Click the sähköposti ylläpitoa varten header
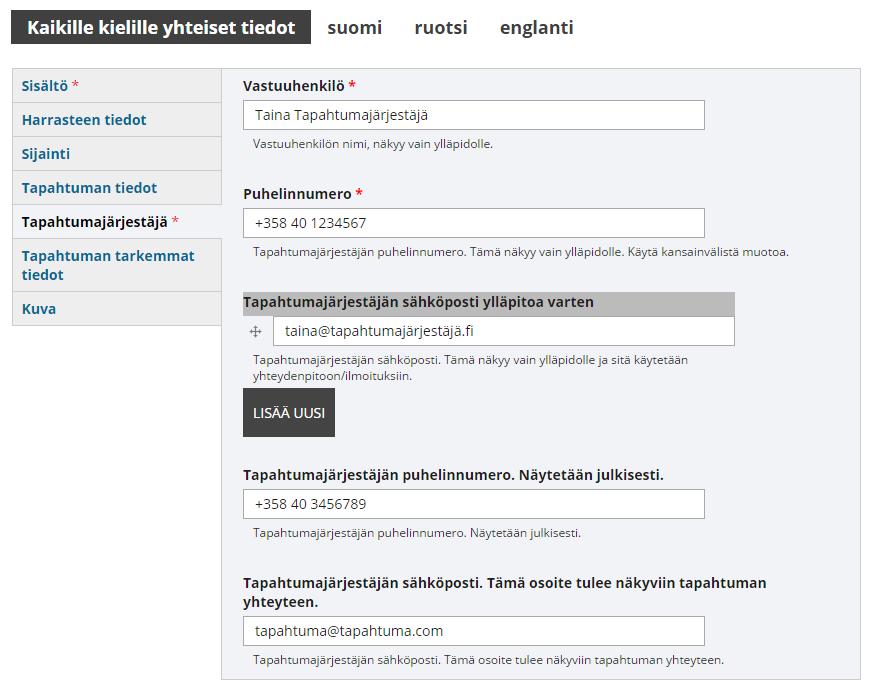869x695 pixels. tap(489, 304)
